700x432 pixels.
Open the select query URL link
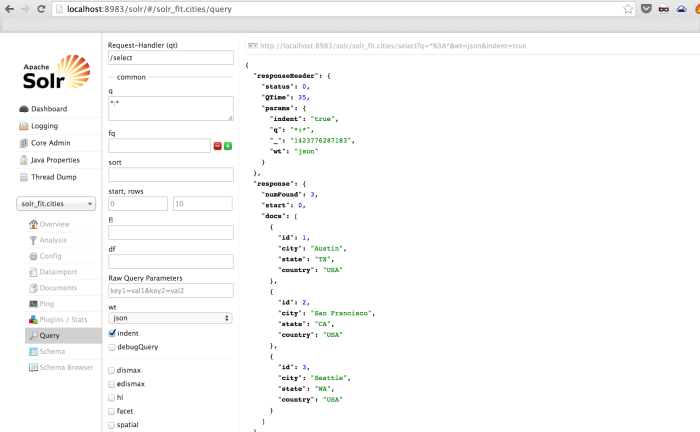[393, 46]
